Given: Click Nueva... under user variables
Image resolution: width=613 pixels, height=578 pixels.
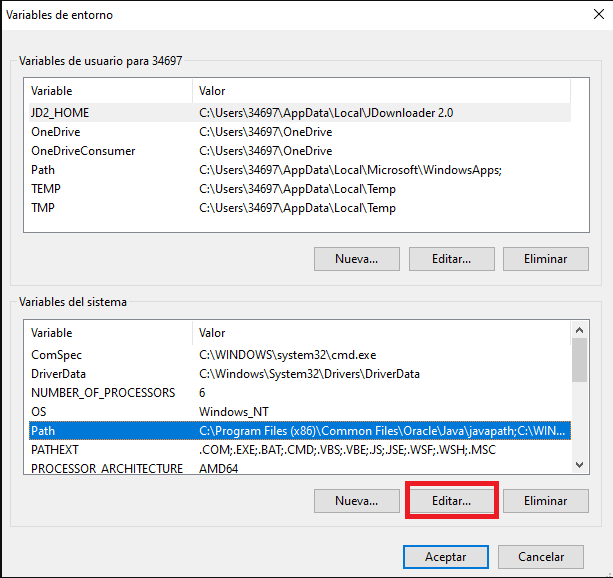Looking at the screenshot, I should (x=357, y=259).
